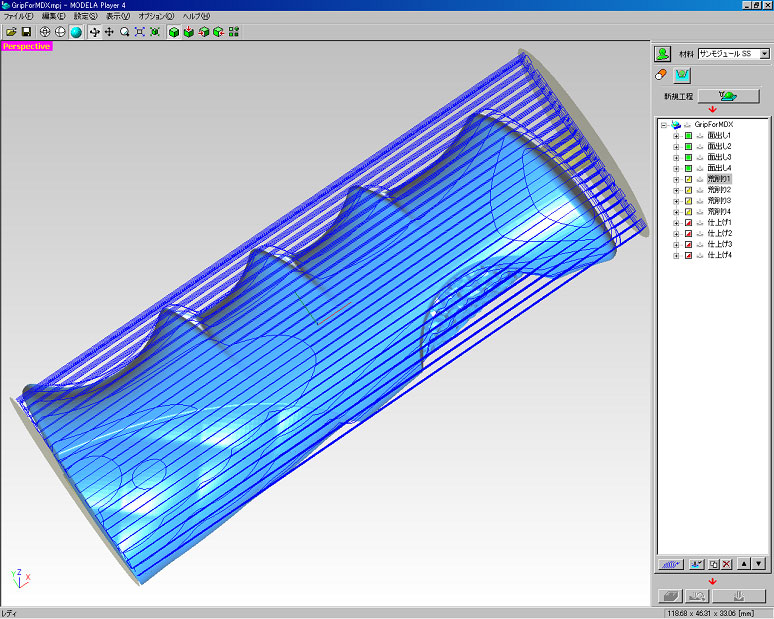Click the create toolpath icon button
The image size is (774, 619).
pos(670,564)
